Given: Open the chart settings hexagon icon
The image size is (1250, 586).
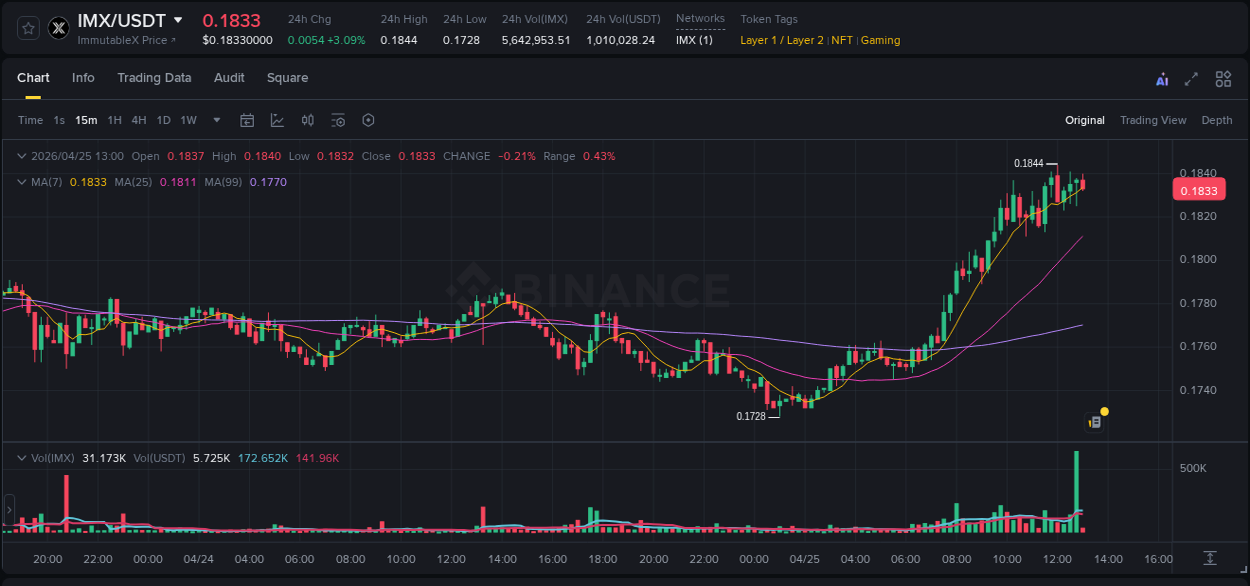Looking at the screenshot, I should point(368,120).
